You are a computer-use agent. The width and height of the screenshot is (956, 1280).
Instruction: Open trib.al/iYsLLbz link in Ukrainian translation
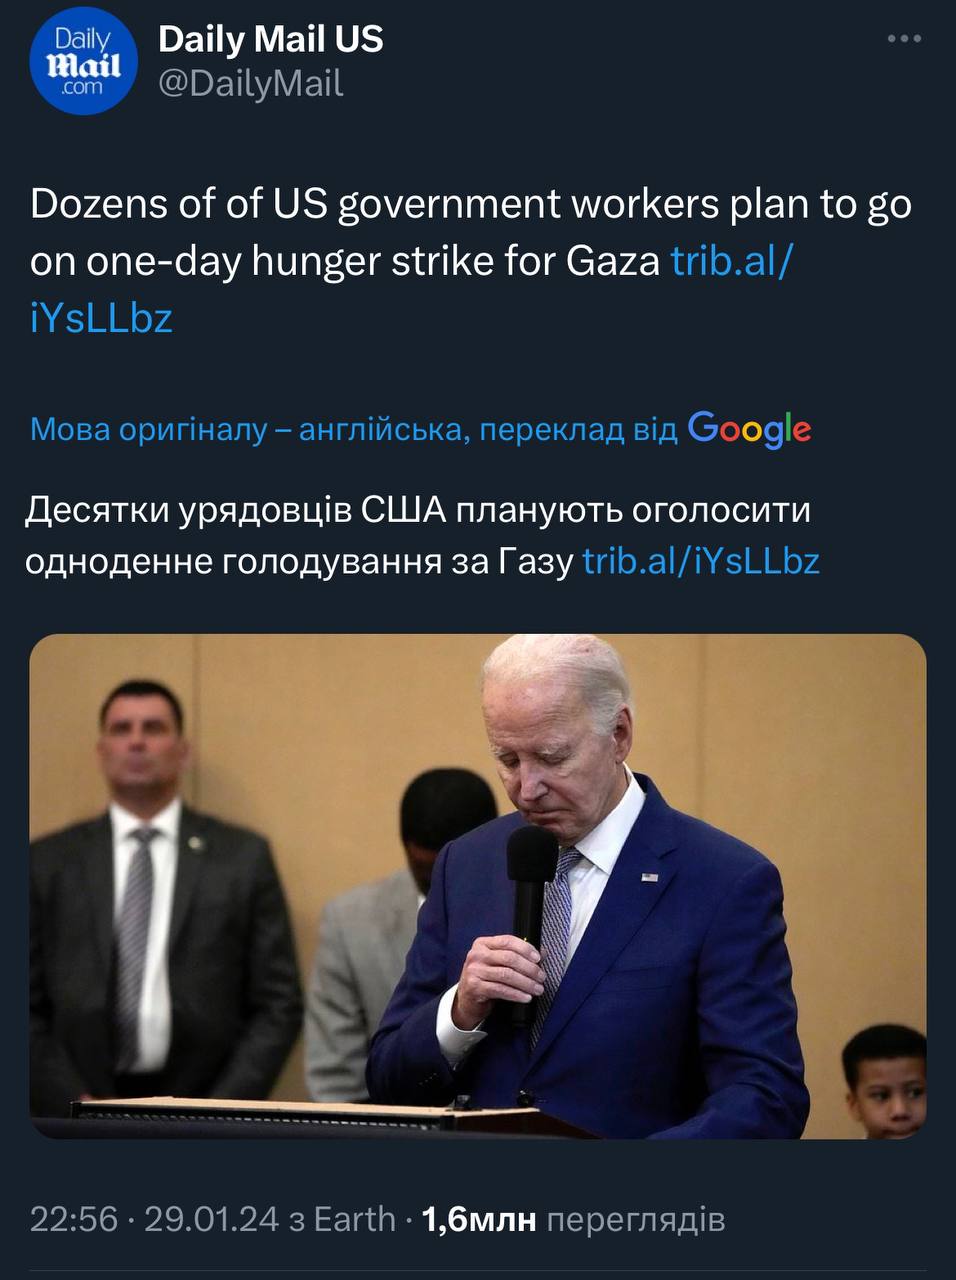coord(701,561)
